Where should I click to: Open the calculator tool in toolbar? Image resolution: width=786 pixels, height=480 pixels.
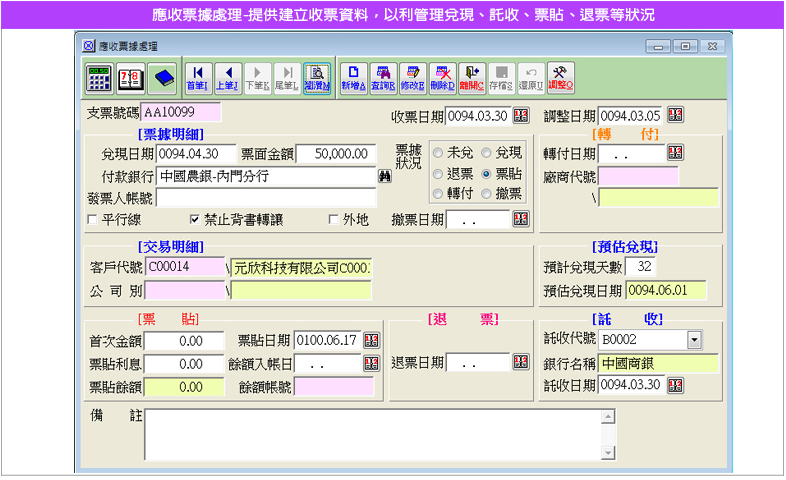pyautogui.click(x=98, y=77)
